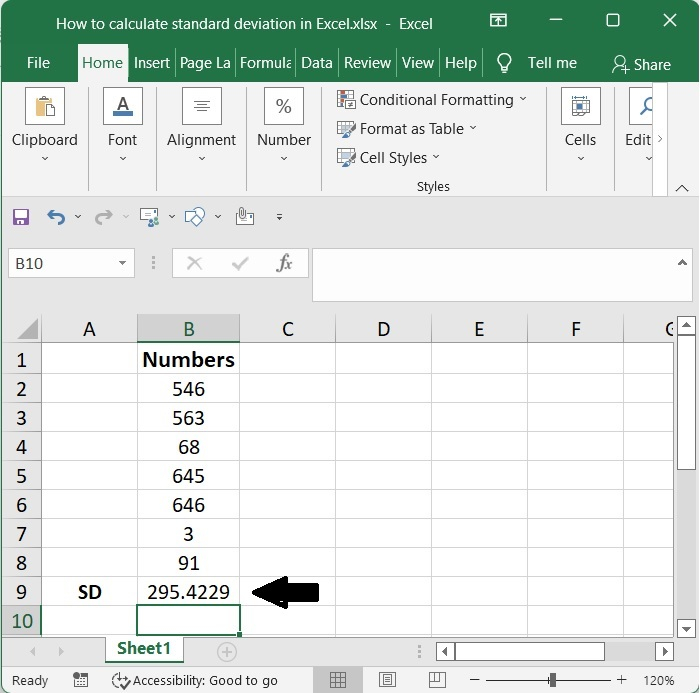This screenshot has width=700, height=693.
Task: Switch to the Sheet1 worksheet tab
Action: click(x=144, y=648)
